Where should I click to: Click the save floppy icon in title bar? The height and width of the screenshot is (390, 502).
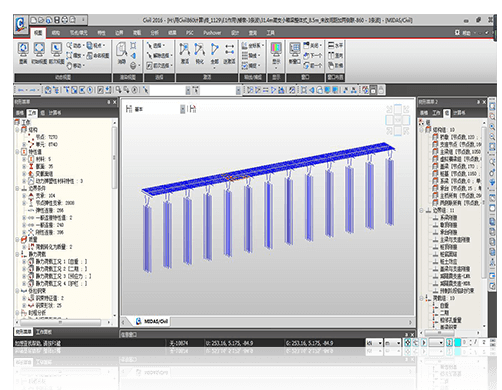(x=57, y=20)
